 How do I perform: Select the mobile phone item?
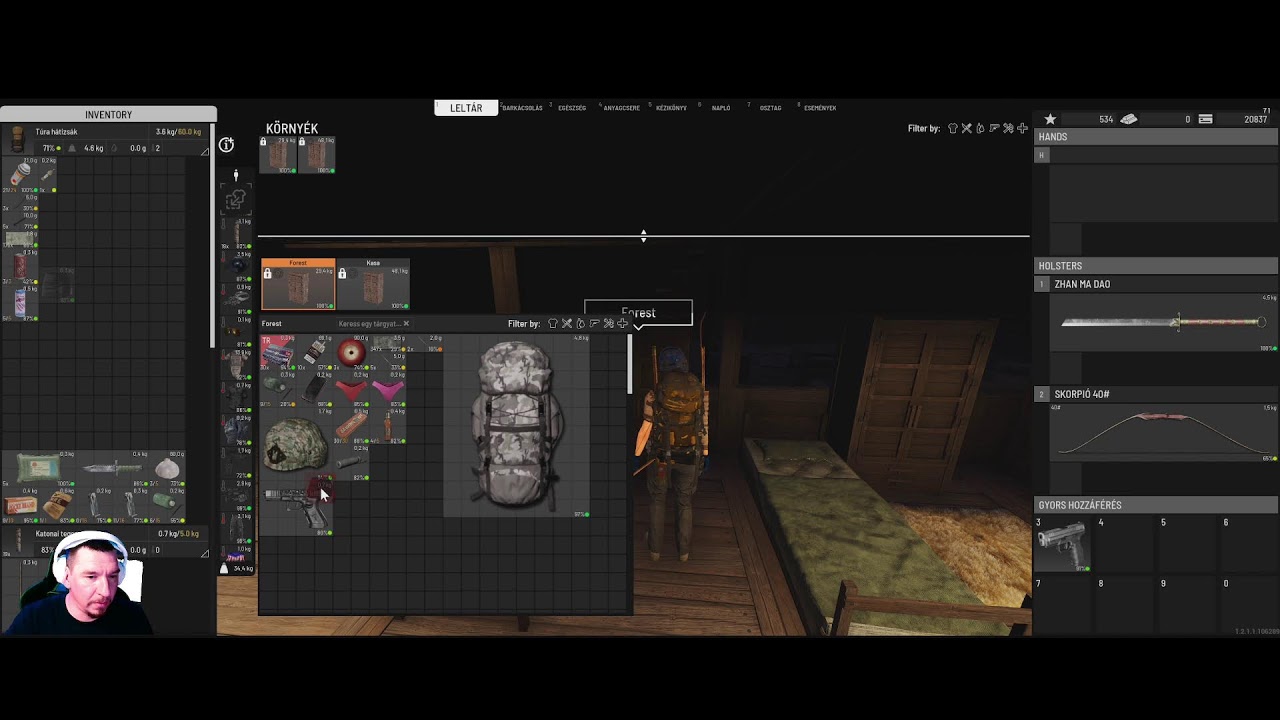pyautogui.click(x=315, y=389)
